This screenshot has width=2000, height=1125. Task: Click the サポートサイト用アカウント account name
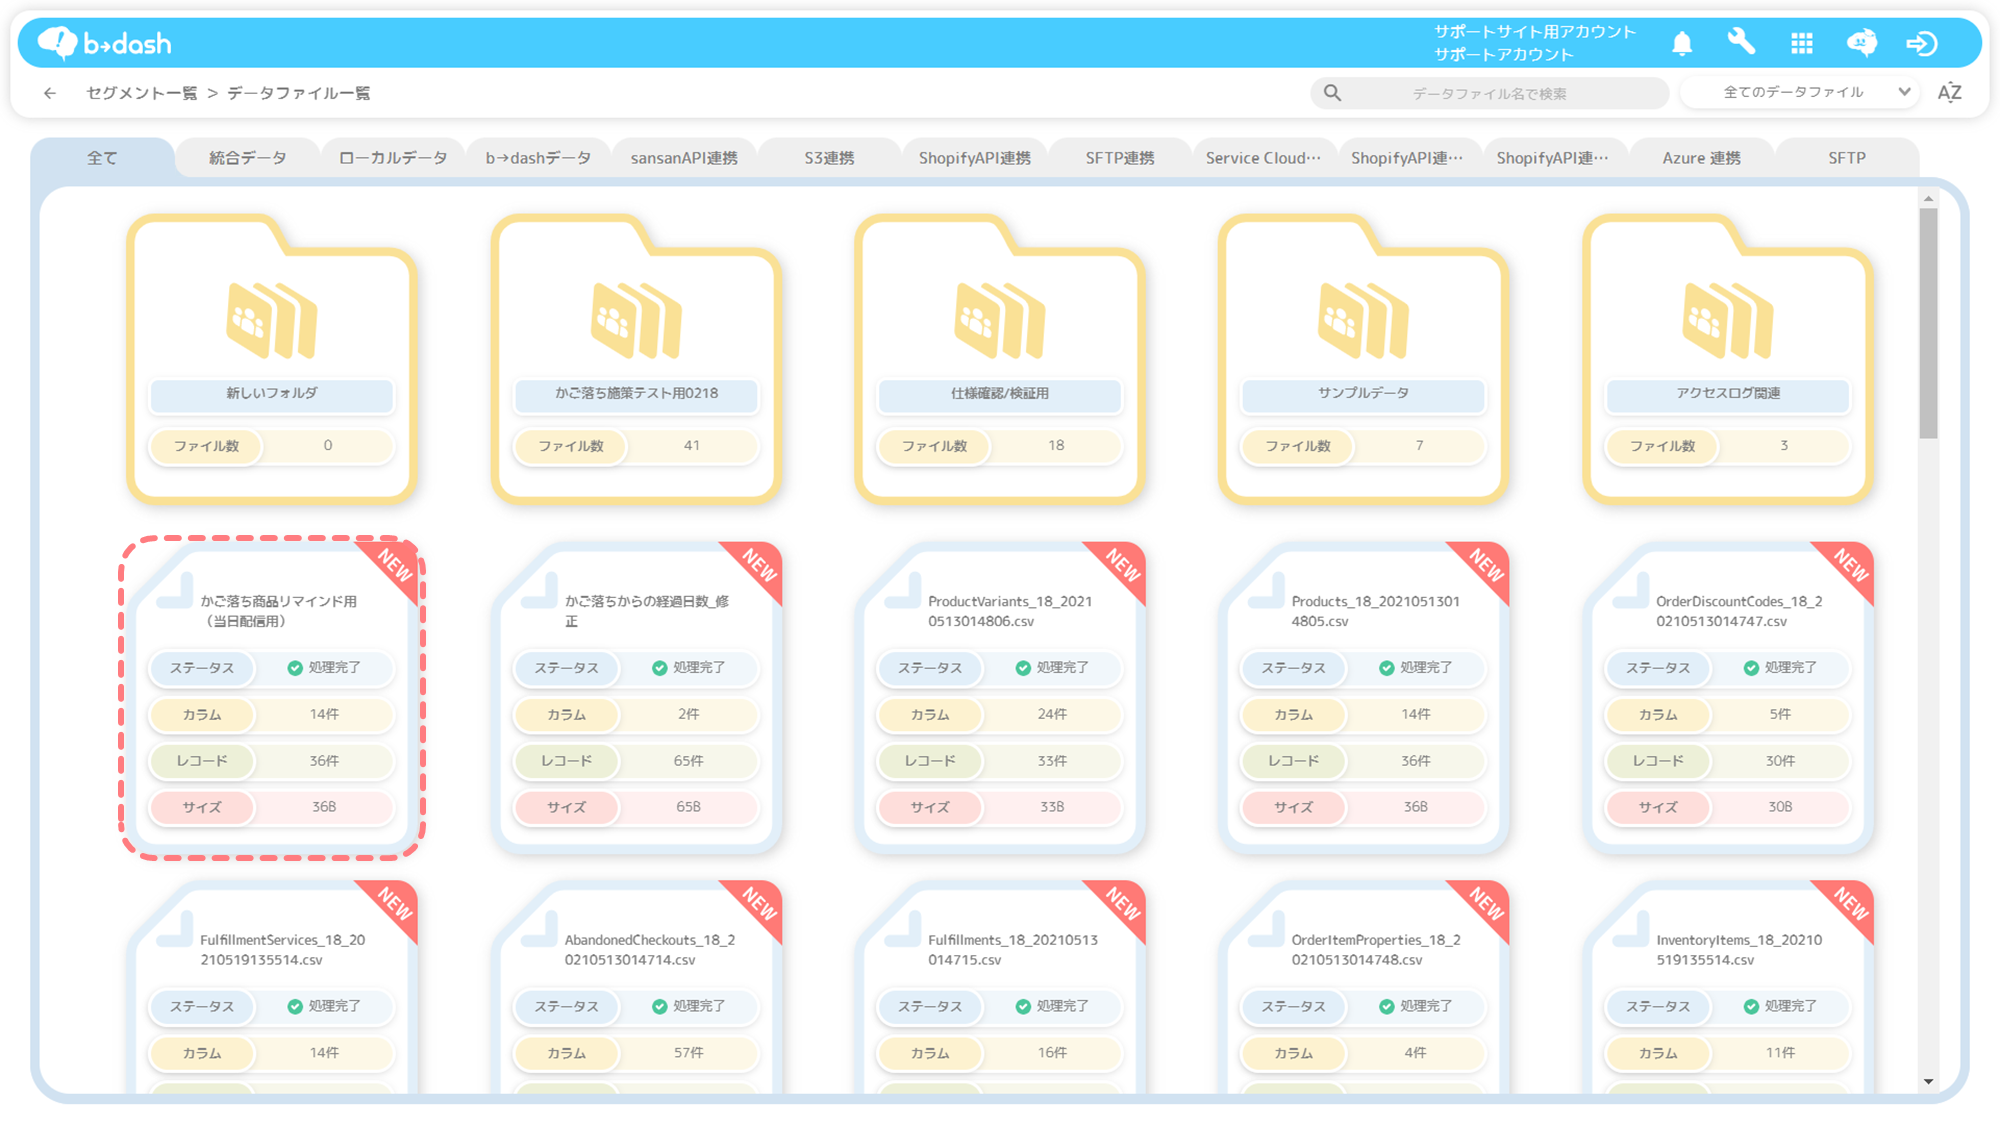(x=1535, y=32)
